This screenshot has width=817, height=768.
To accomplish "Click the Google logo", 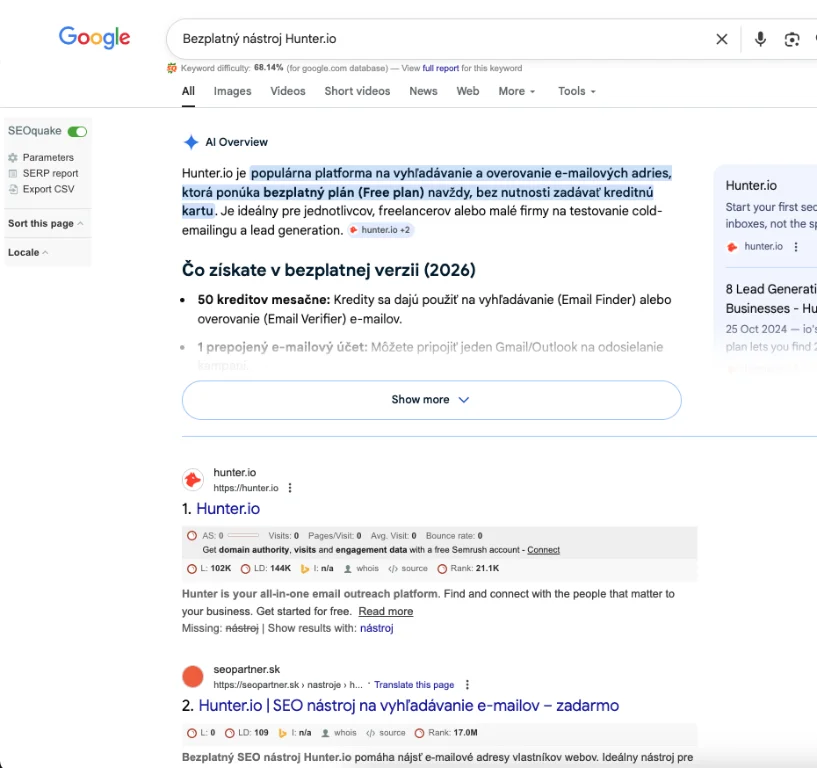I will pyautogui.click(x=94, y=38).
